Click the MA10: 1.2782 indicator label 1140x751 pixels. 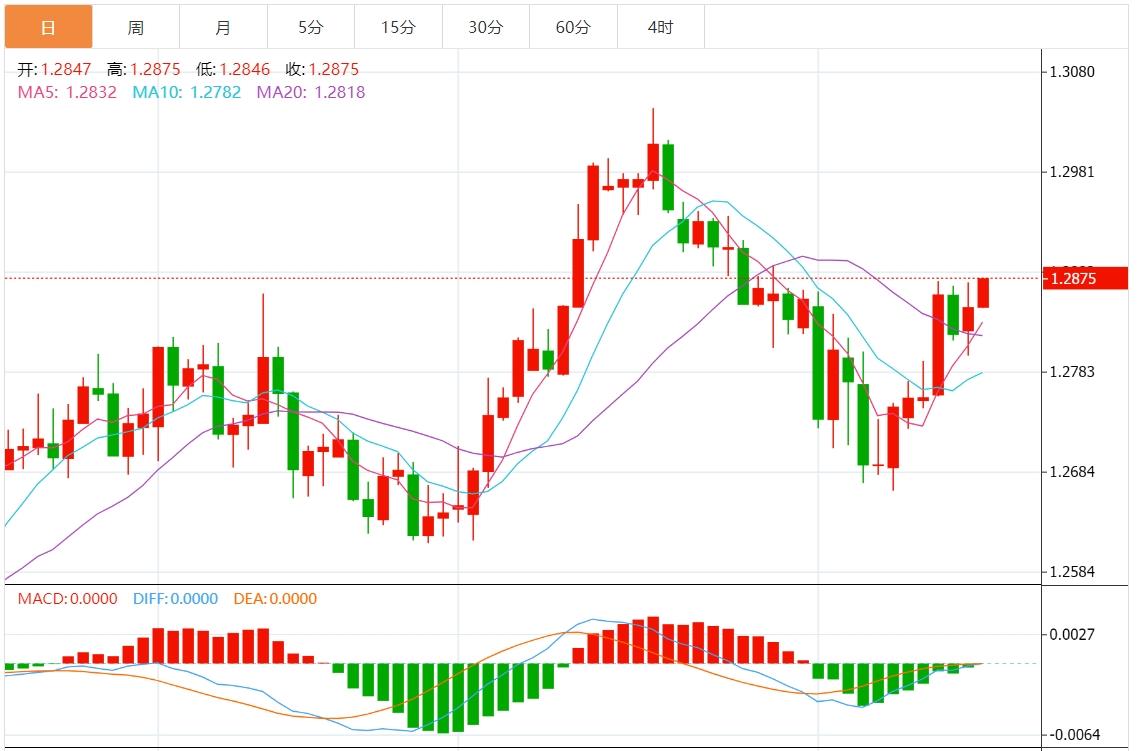tap(188, 92)
